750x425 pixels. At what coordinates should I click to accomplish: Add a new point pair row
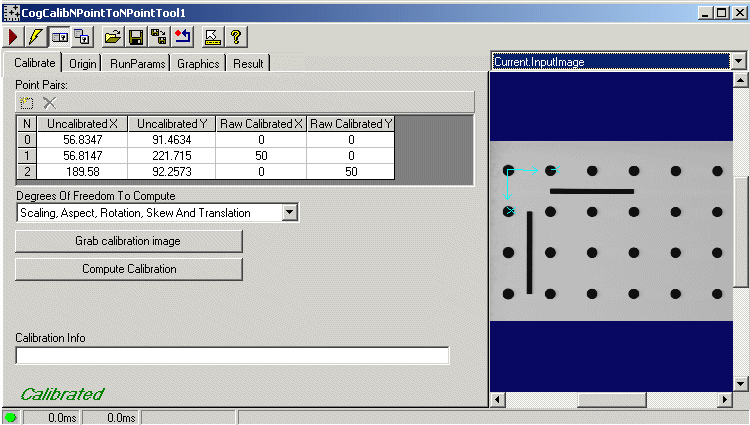tap(28, 103)
